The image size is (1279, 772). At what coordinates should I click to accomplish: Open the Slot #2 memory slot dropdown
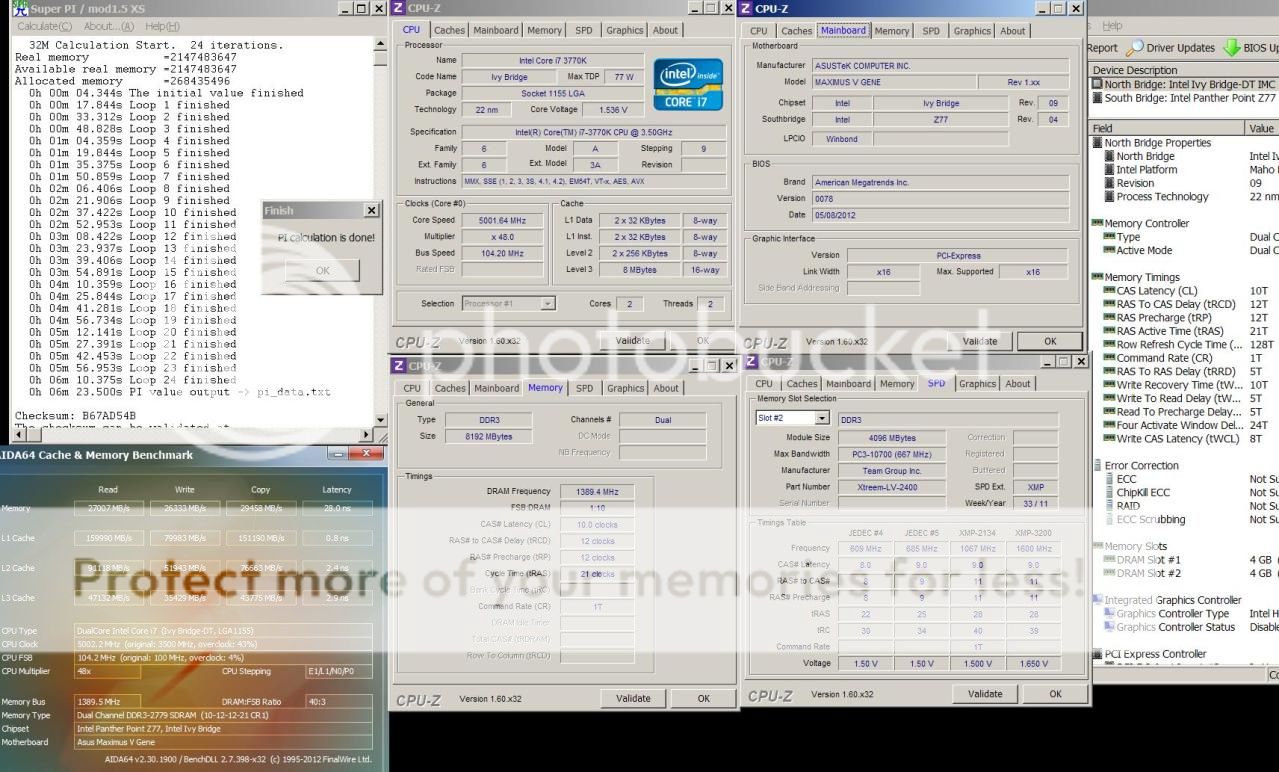(x=822, y=418)
